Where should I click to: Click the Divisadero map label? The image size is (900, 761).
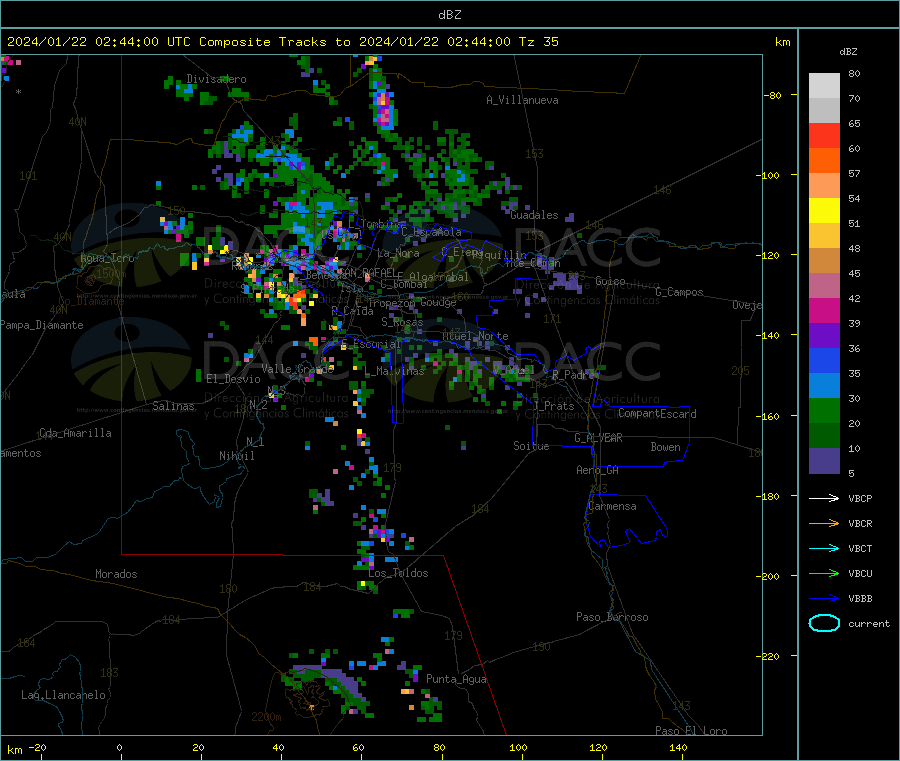point(216,79)
